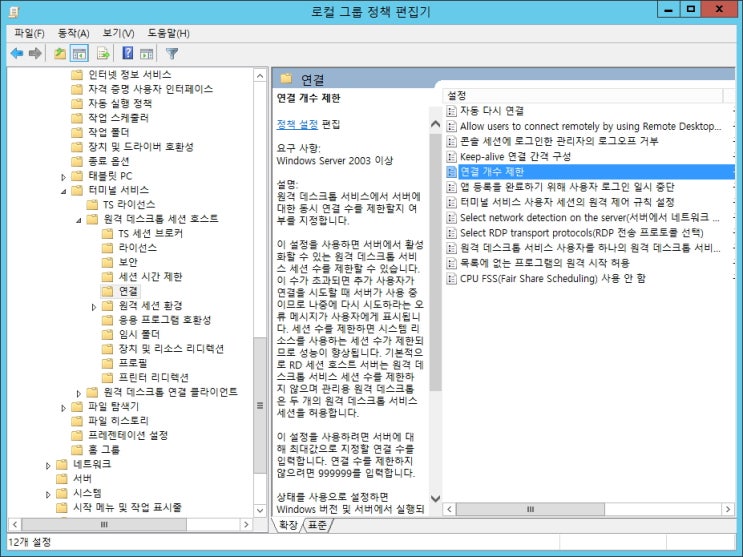Click the description pane scroll down arrow

[435, 498]
